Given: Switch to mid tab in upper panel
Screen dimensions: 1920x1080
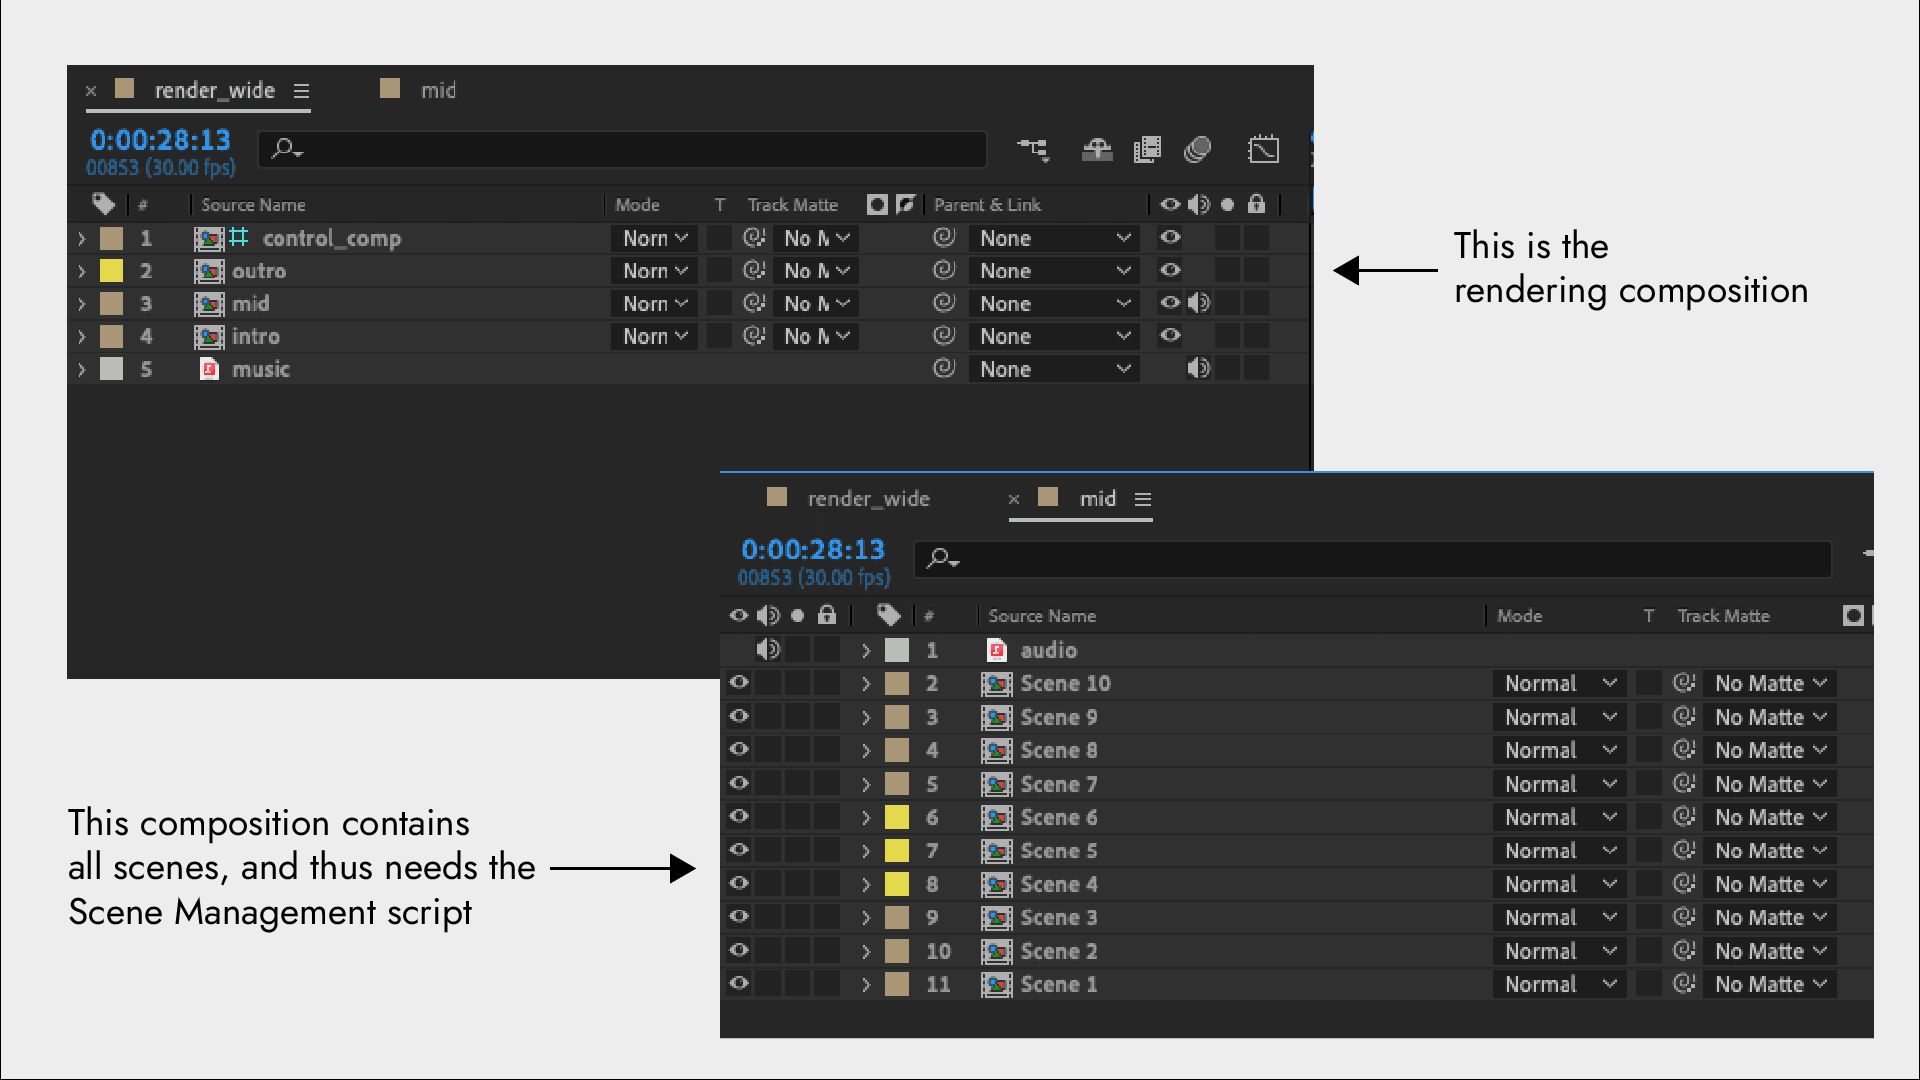Looking at the screenshot, I should [437, 90].
